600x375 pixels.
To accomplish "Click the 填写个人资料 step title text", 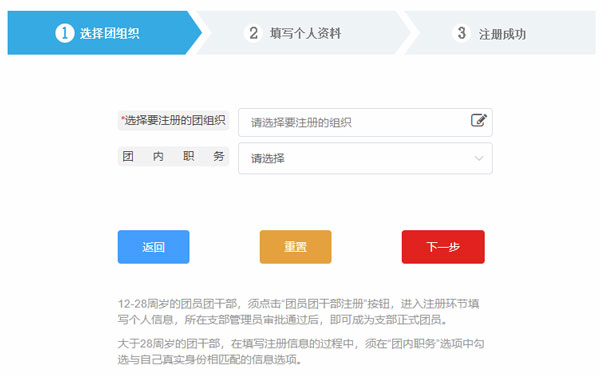I will click(x=305, y=33).
